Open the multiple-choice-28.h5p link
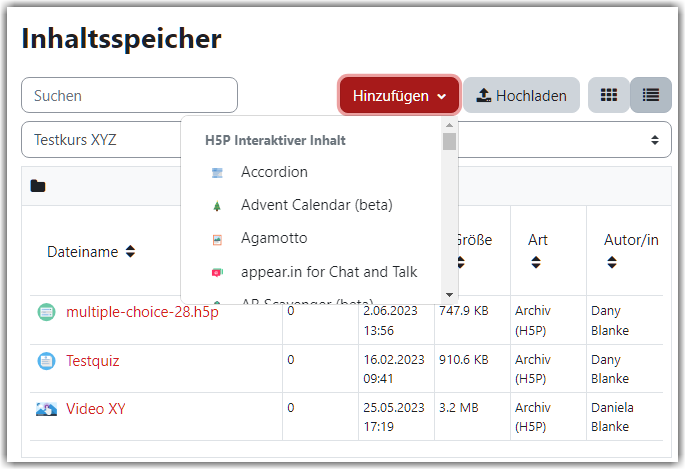The width and height of the screenshot is (686, 470). pyautogui.click(x=142, y=312)
